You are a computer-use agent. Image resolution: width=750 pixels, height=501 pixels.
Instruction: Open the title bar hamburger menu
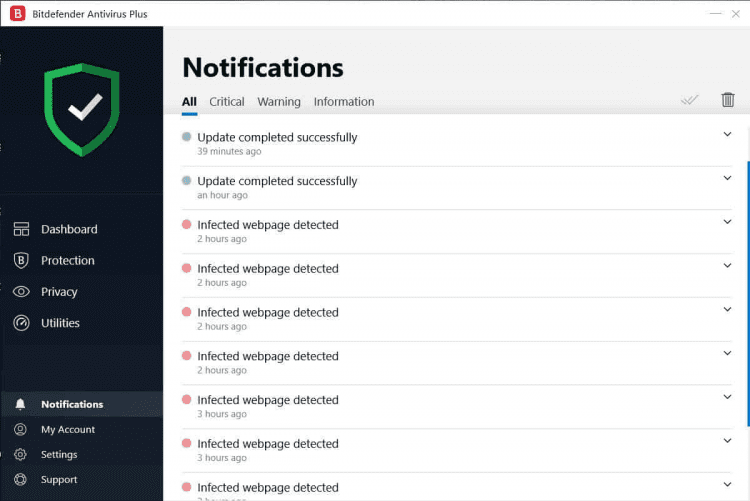click(x=716, y=13)
